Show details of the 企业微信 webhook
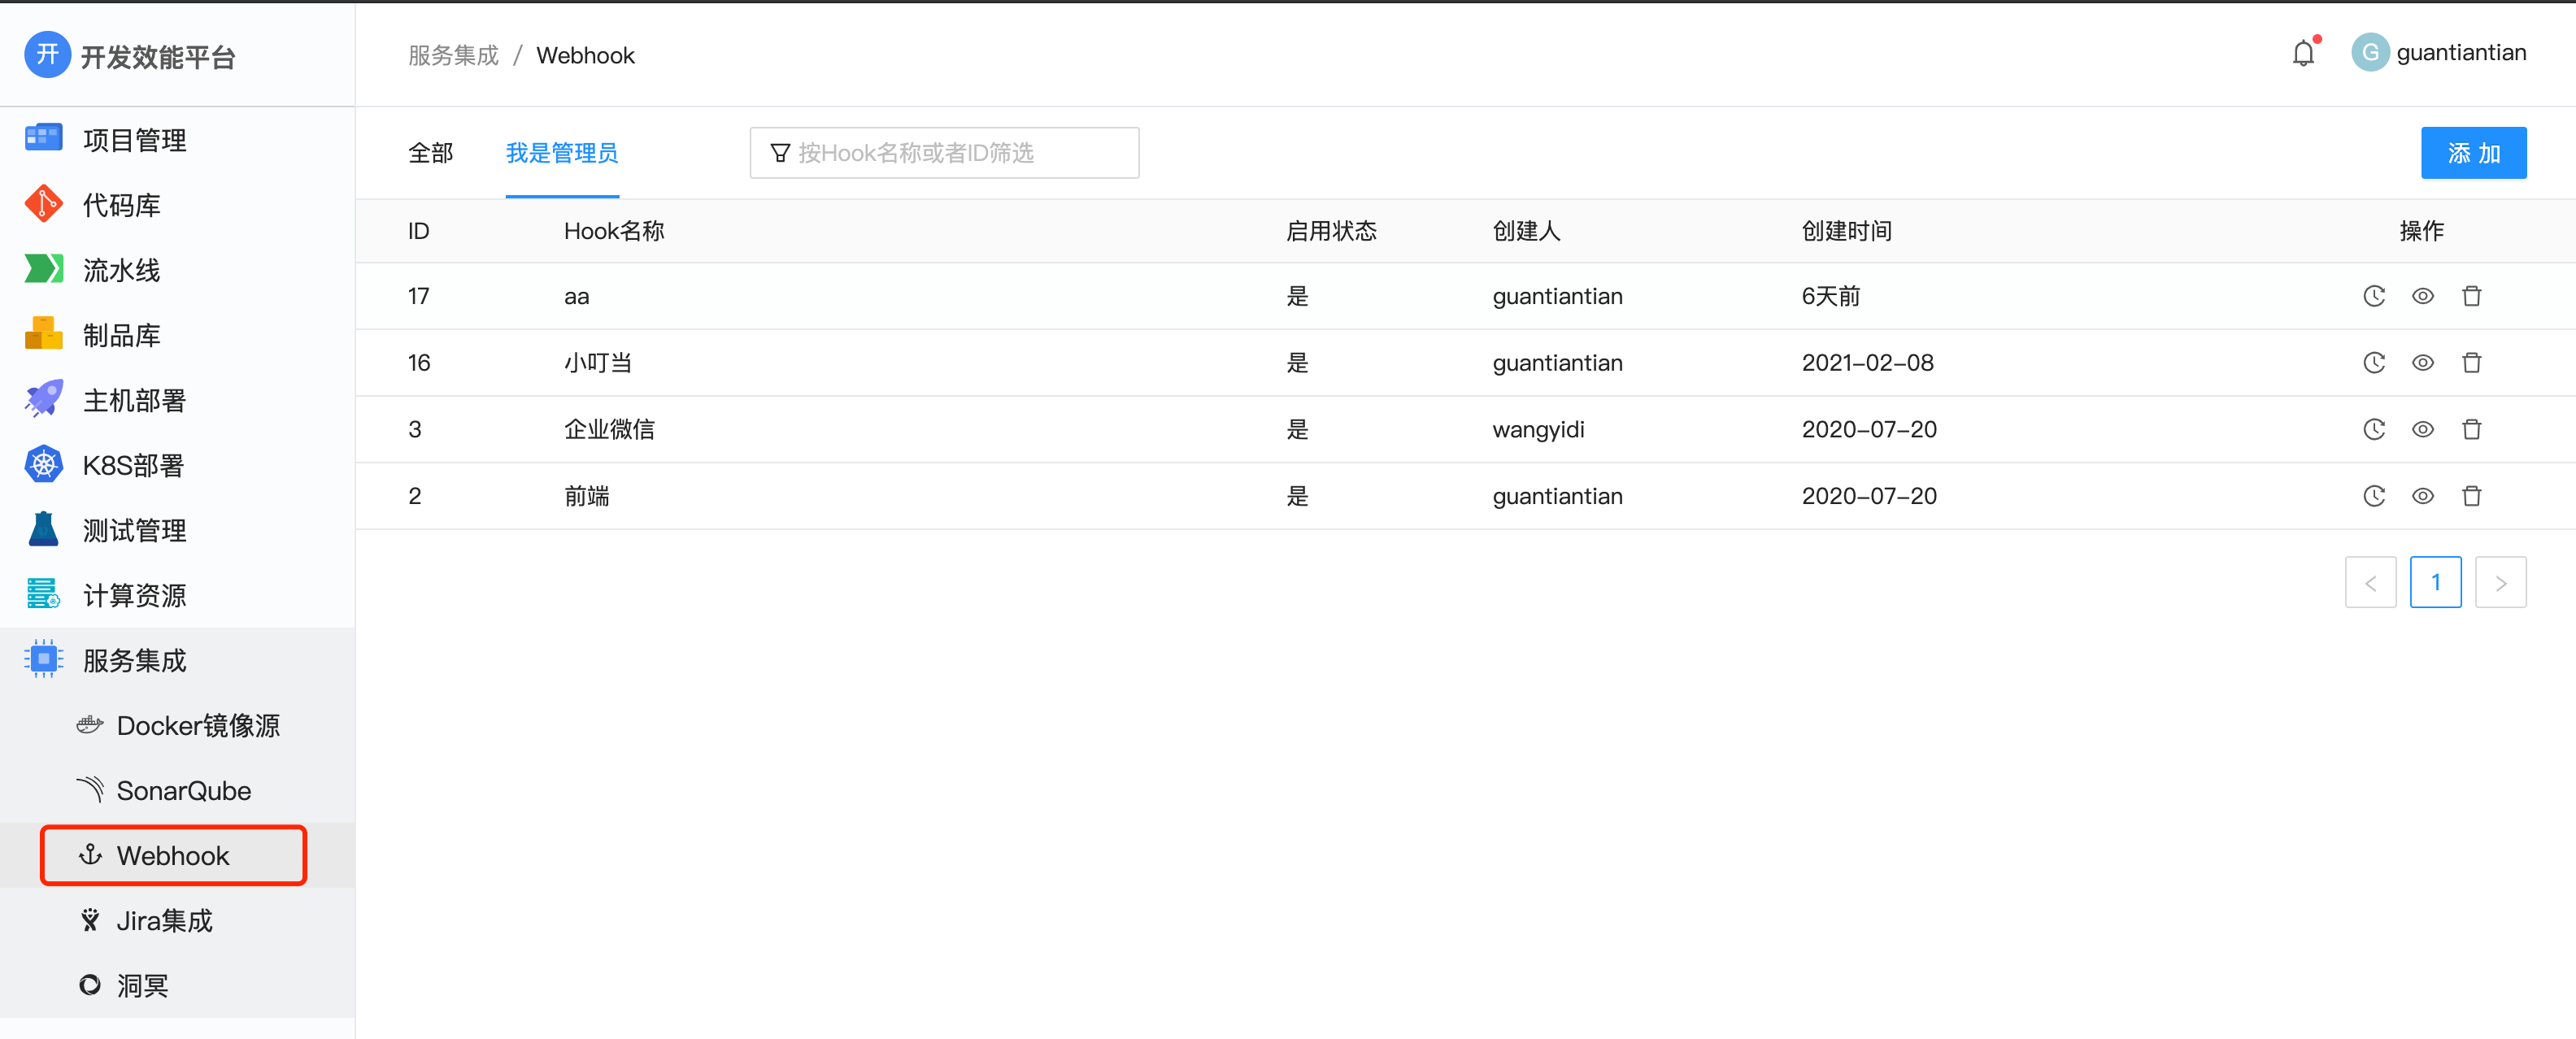The image size is (2576, 1039). 2423,429
